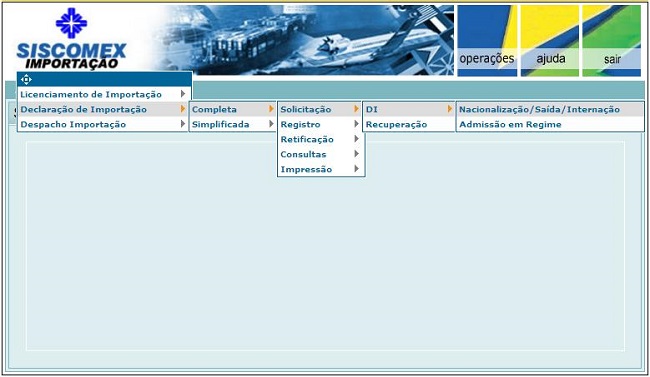This screenshot has height=377, width=650.
Task: Choose the Completa menu entry
Action: (x=233, y=109)
